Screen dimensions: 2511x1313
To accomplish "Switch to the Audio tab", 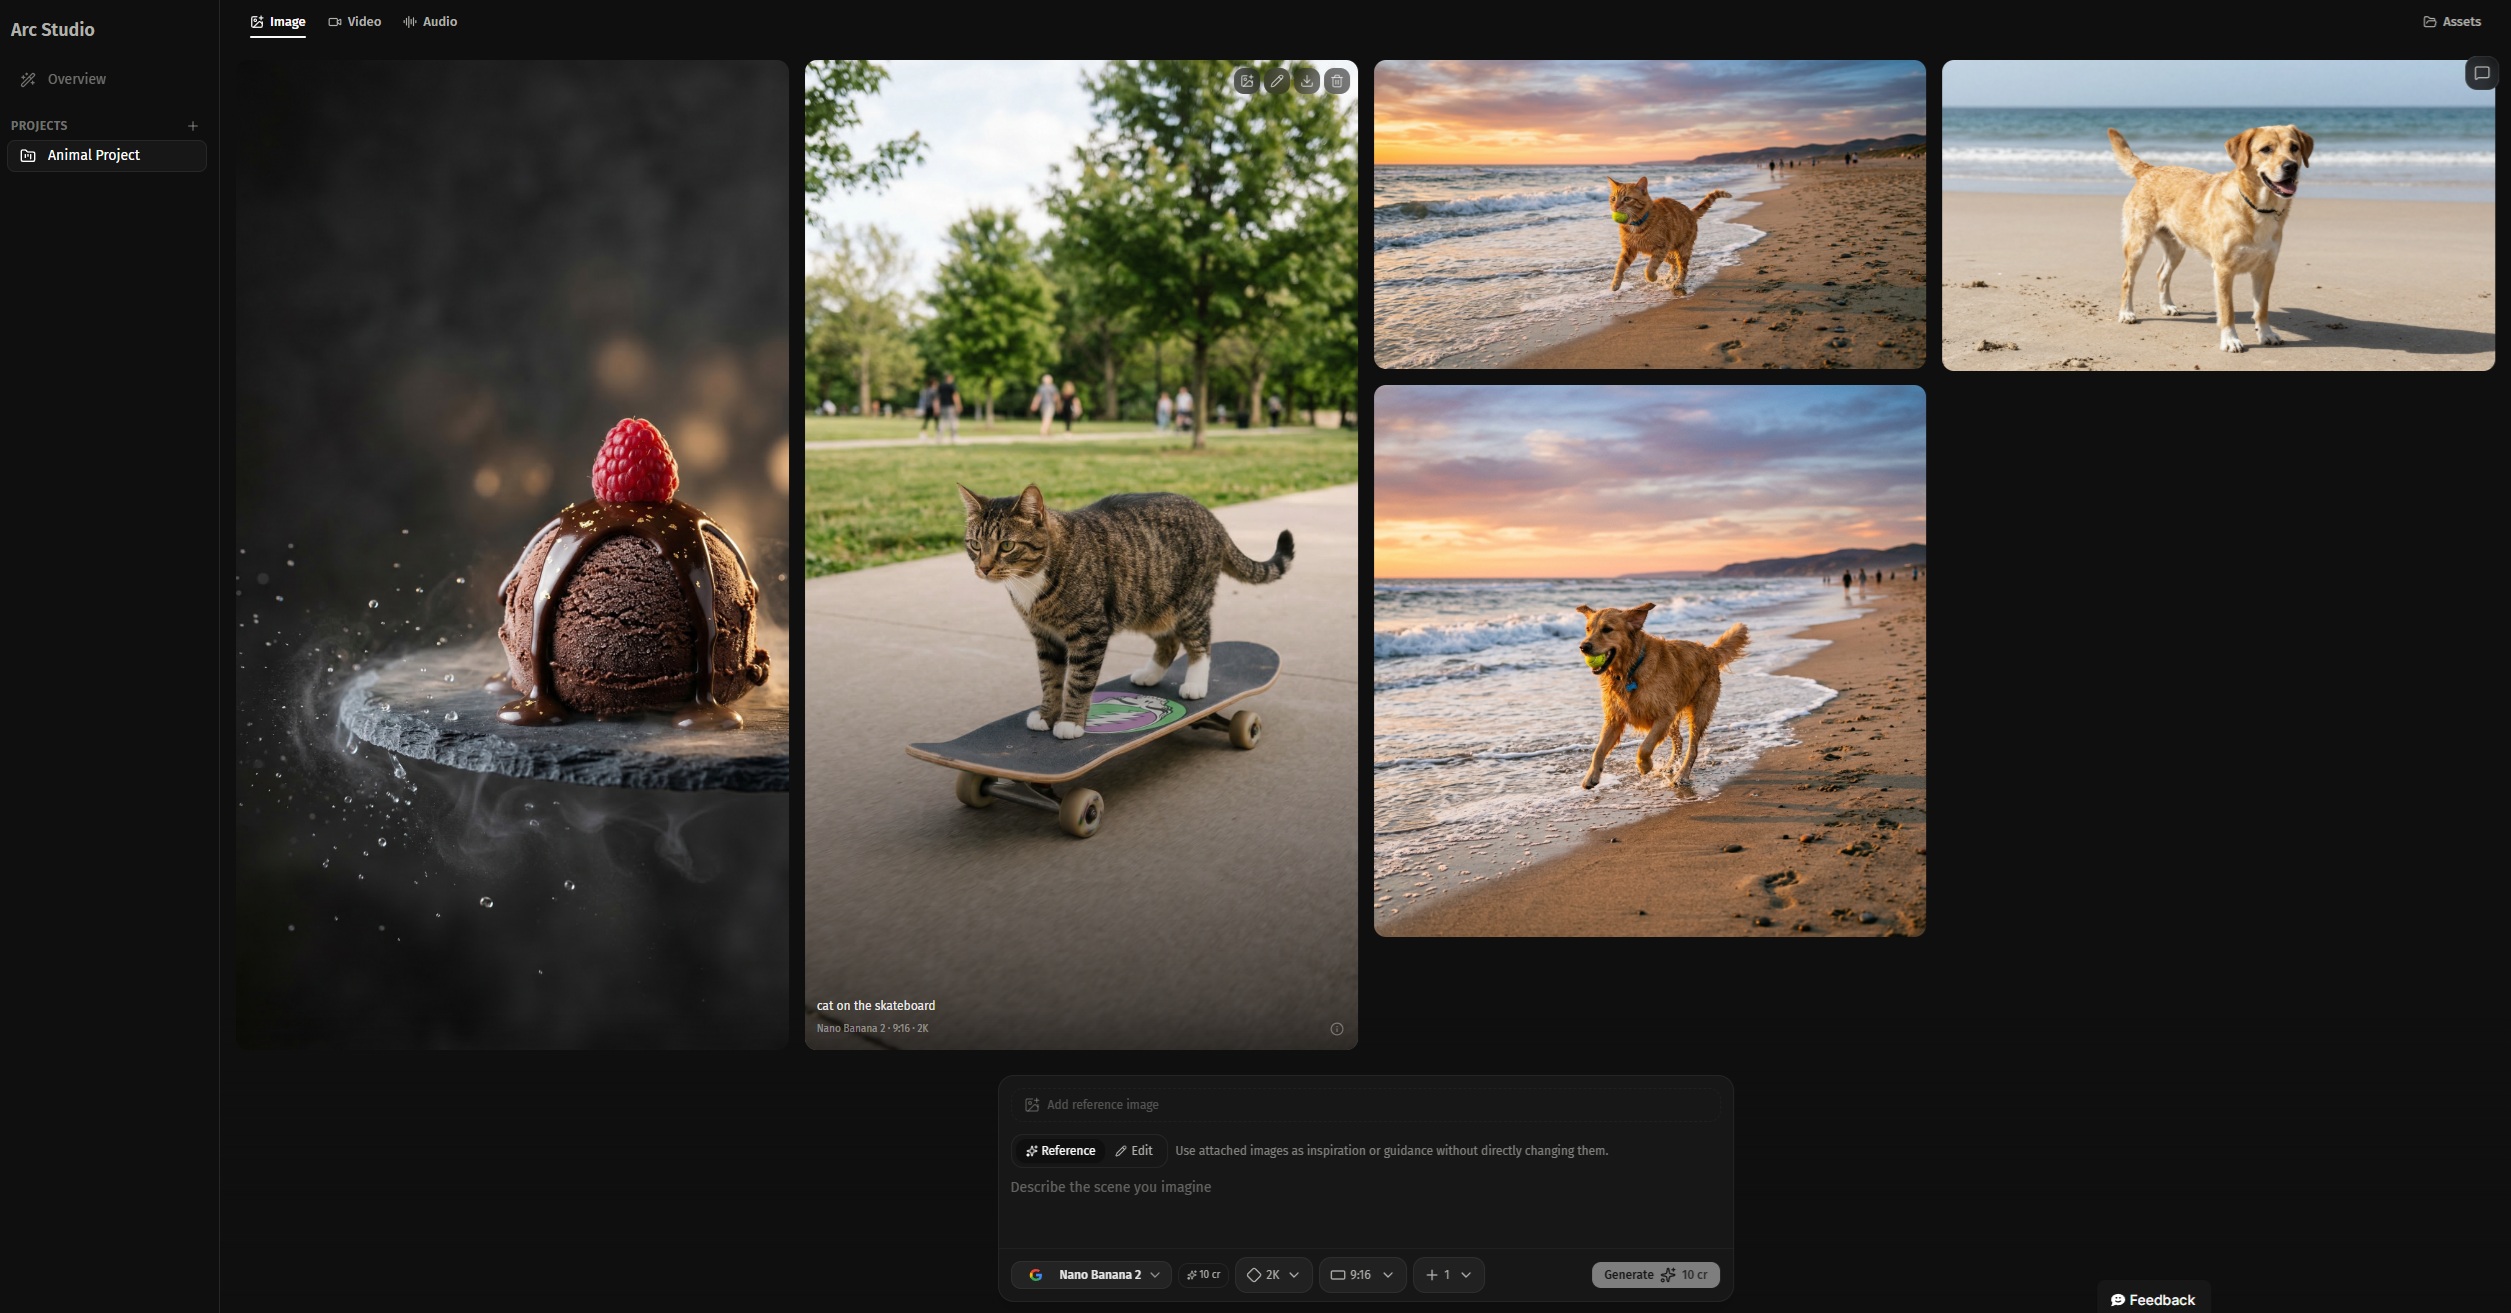I will [430, 22].
